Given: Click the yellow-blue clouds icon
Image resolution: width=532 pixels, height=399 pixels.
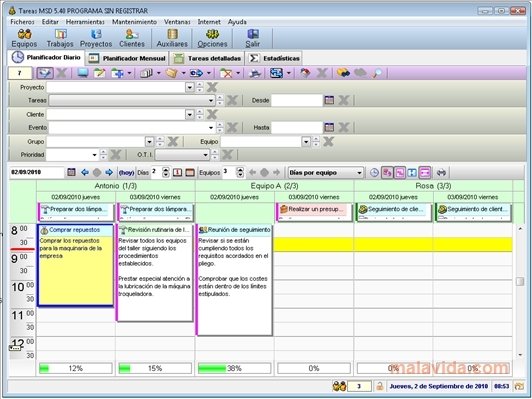Looking at the screenshot, I should [343, 73].
